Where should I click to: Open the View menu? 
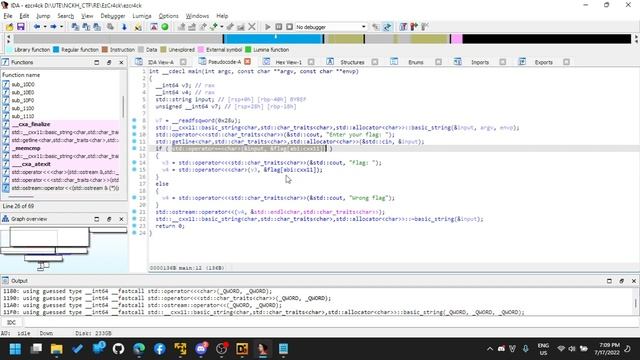tap(87, 16)
